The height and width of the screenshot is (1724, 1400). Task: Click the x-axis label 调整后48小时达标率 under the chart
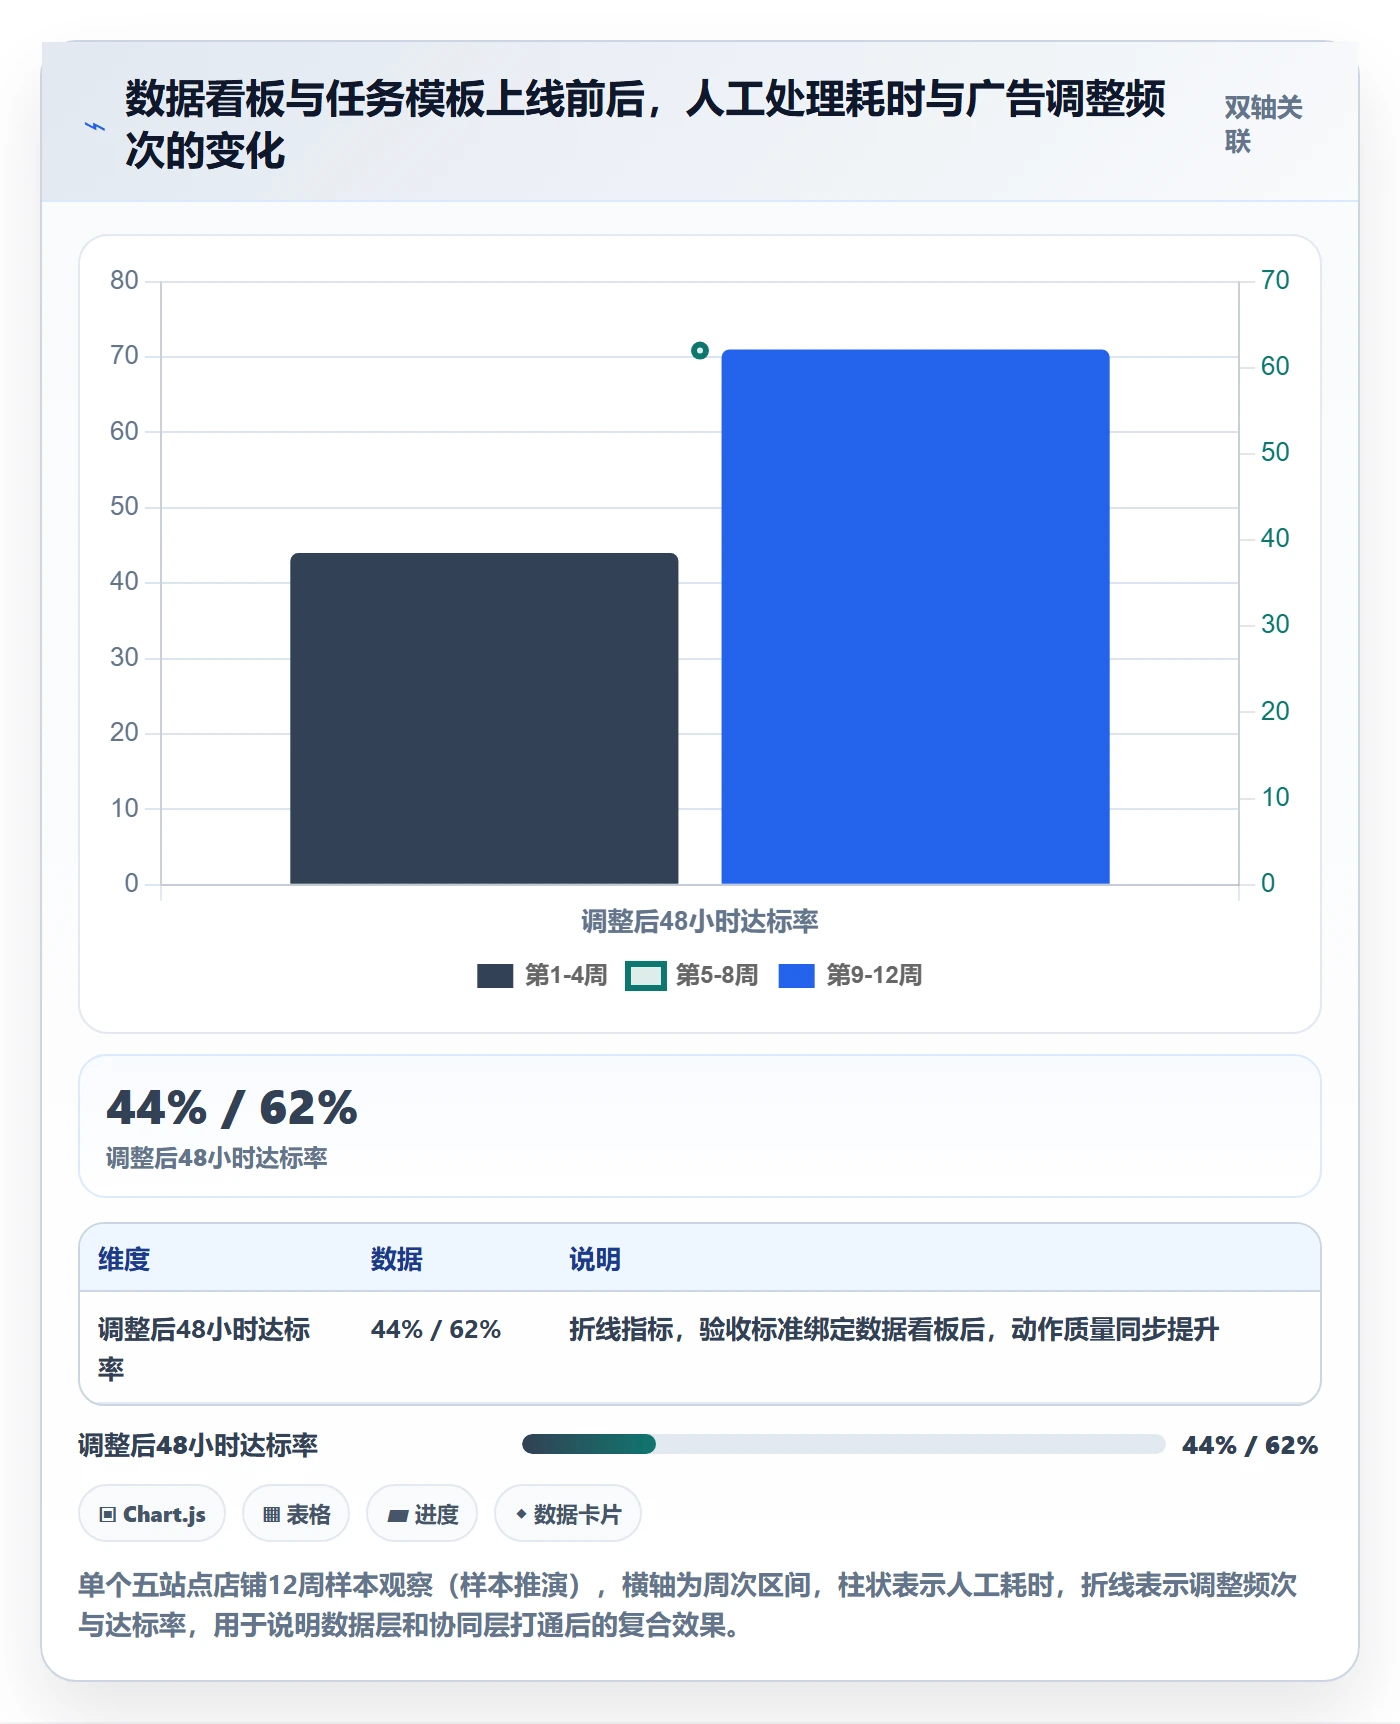click(x=700, y=921)
